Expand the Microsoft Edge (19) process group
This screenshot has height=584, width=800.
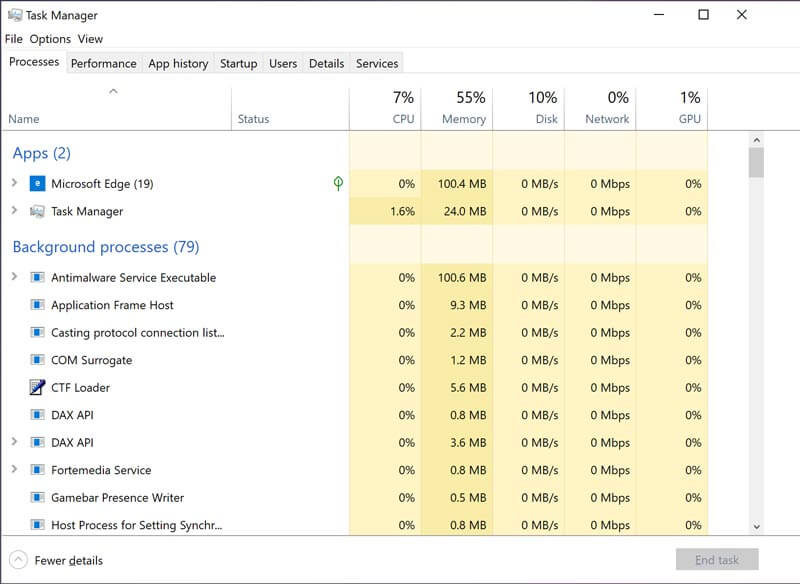(14, 183)
